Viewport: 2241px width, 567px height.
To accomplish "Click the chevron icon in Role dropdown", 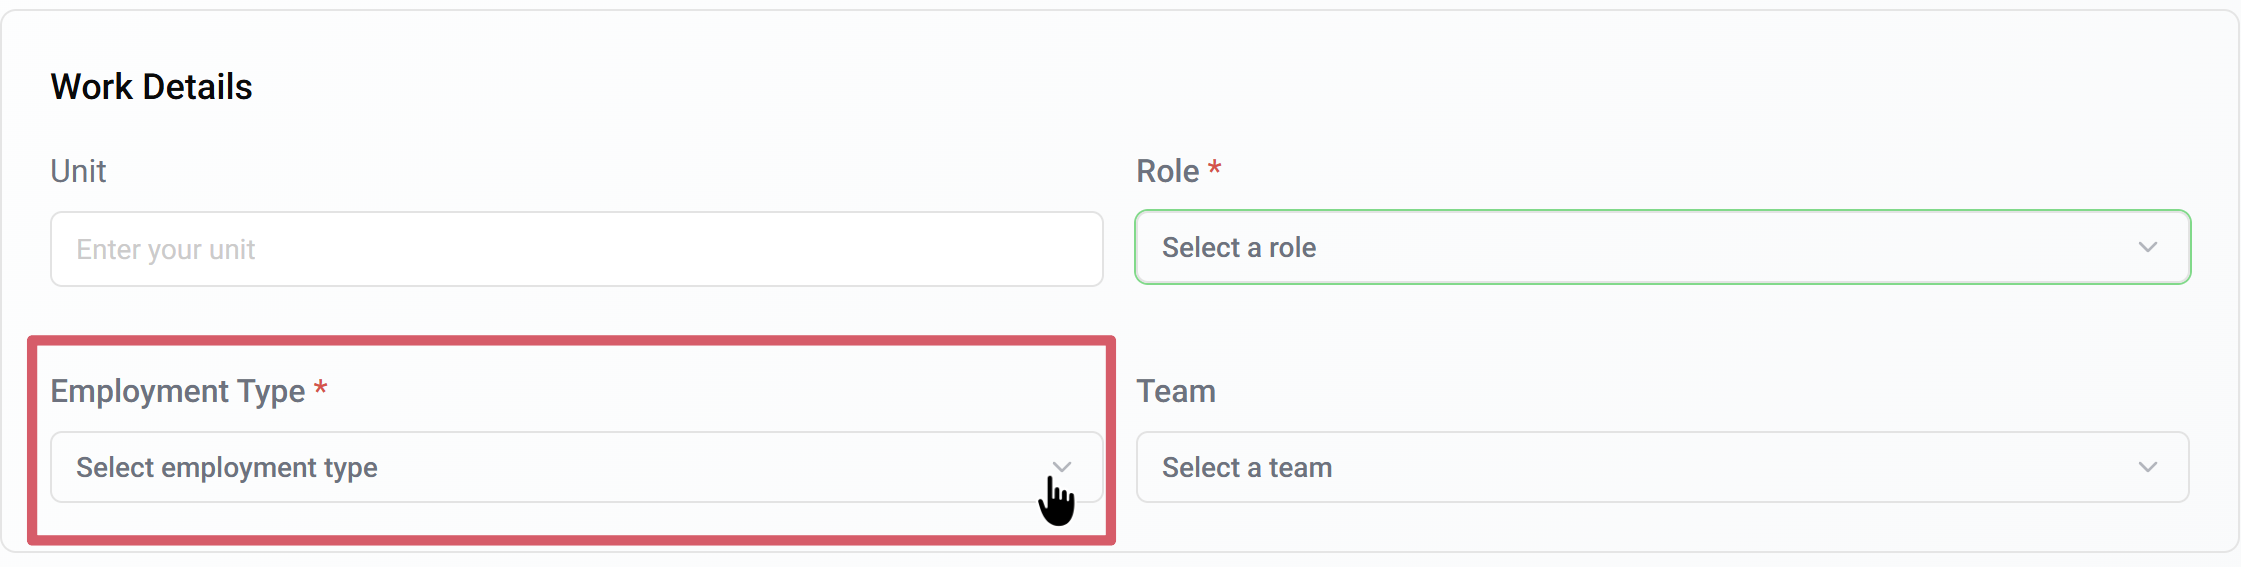I will click(x=2147, y=247).
